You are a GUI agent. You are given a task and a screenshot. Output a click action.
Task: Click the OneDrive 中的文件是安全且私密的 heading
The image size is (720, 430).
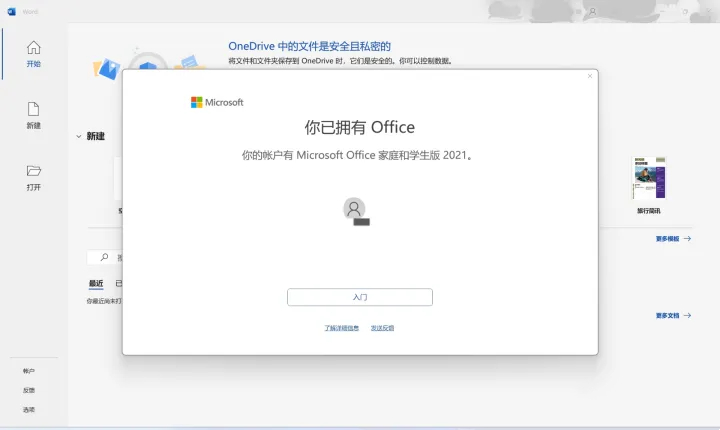pyautogui.click(x=309, y=46)
